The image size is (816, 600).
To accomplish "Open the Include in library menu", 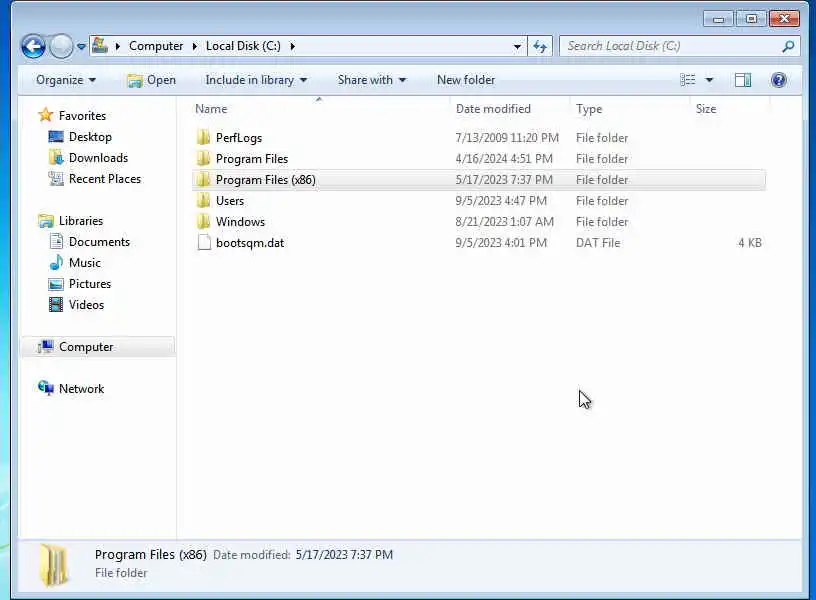I will point(256,80).
